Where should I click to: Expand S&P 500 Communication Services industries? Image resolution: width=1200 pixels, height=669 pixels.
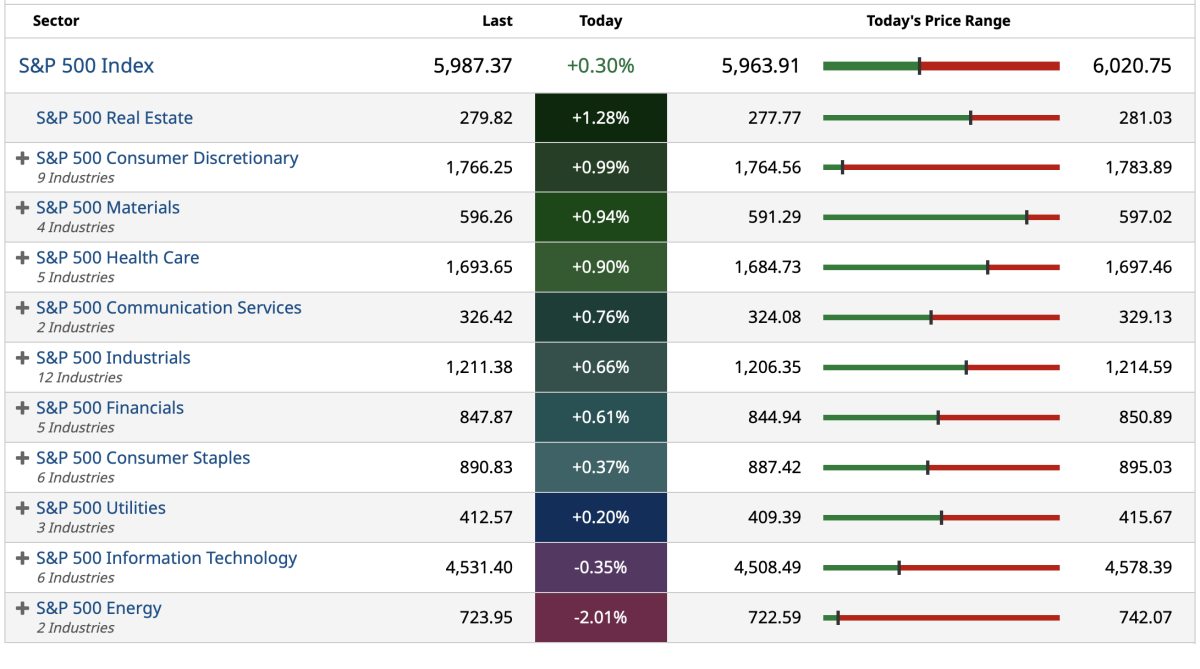tap(23, 308)
